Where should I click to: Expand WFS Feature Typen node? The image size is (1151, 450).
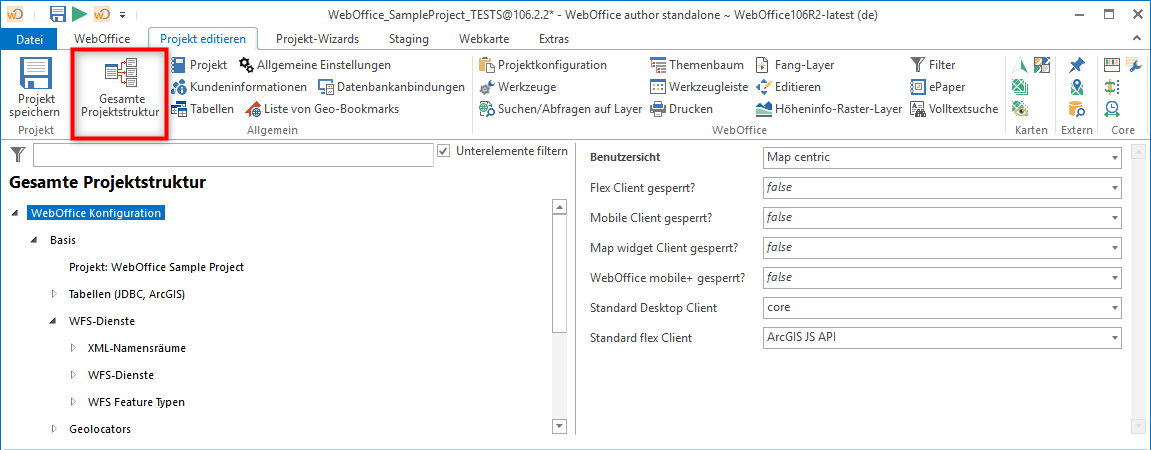point(73,402)
